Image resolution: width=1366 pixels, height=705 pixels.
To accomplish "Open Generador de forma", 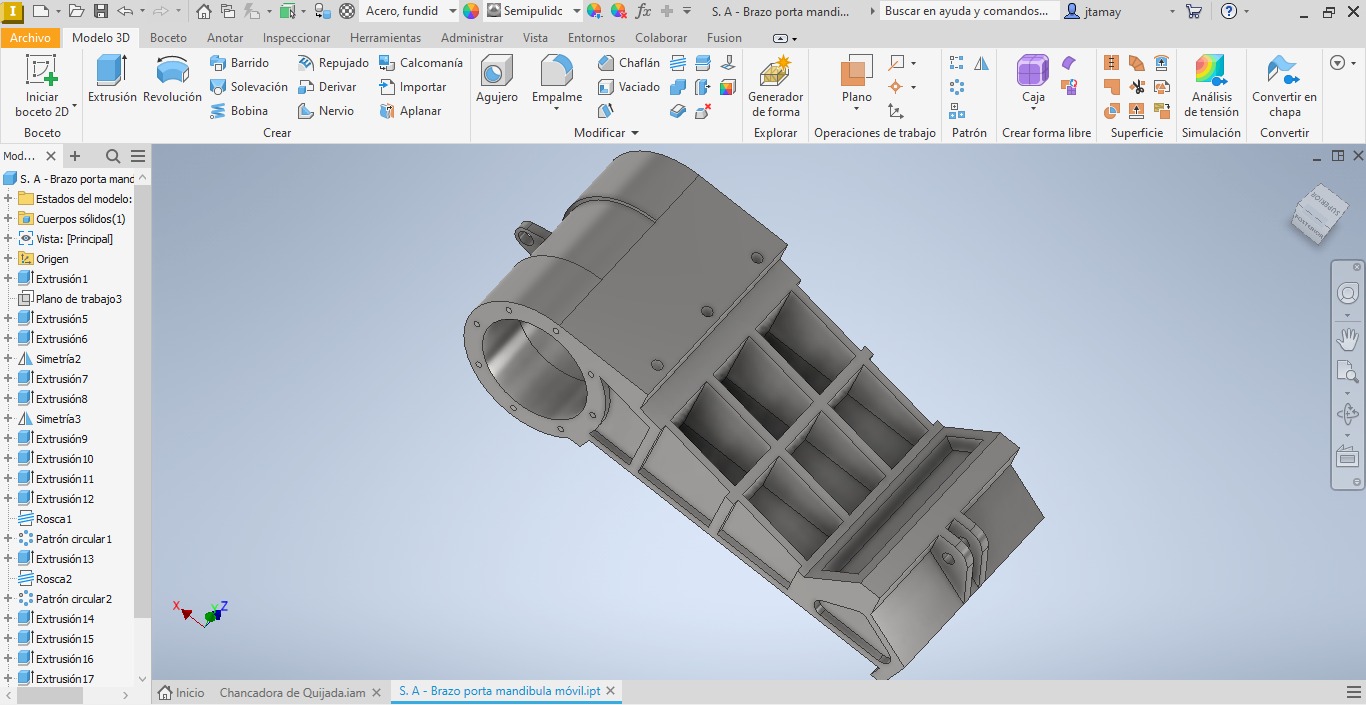I will tap(776, 86).
